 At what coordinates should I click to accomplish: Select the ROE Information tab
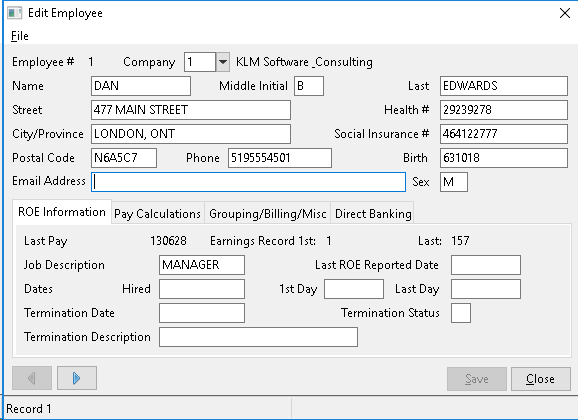tap(62, 212)
